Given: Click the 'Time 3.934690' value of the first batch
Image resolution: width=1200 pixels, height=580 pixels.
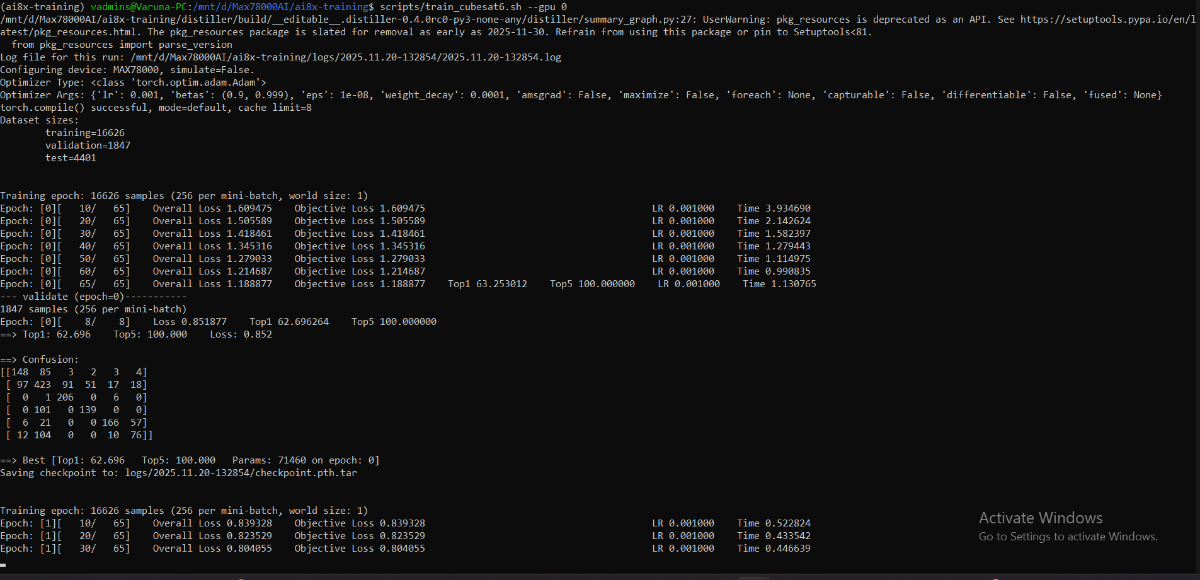Looking at the screenshot, I should [774, 208].
